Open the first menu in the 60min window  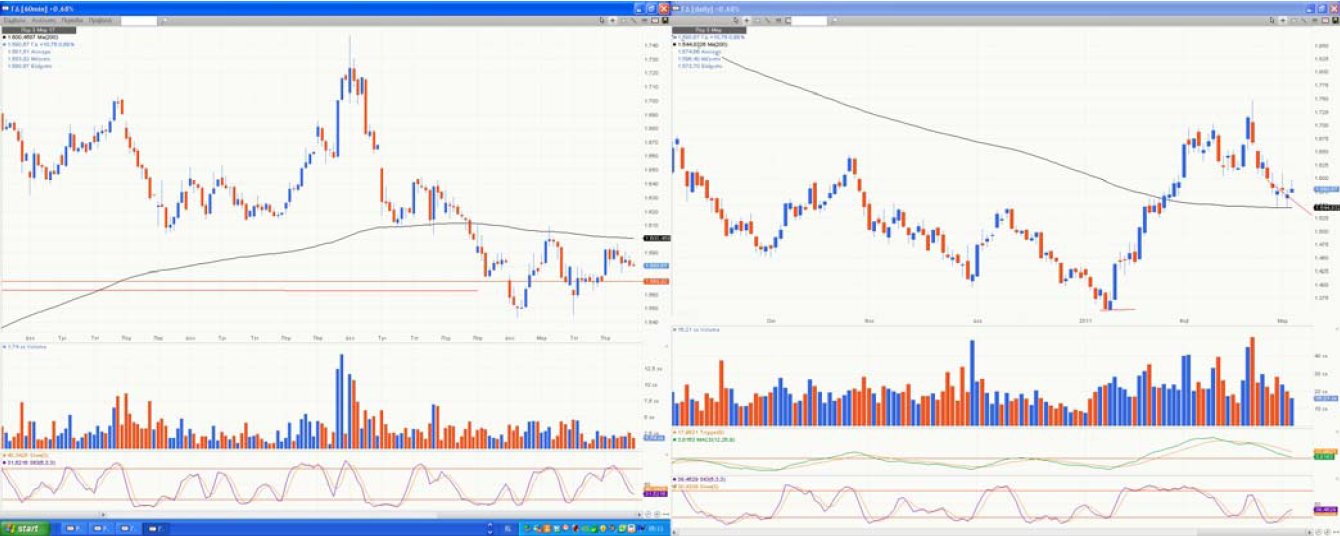15,20
